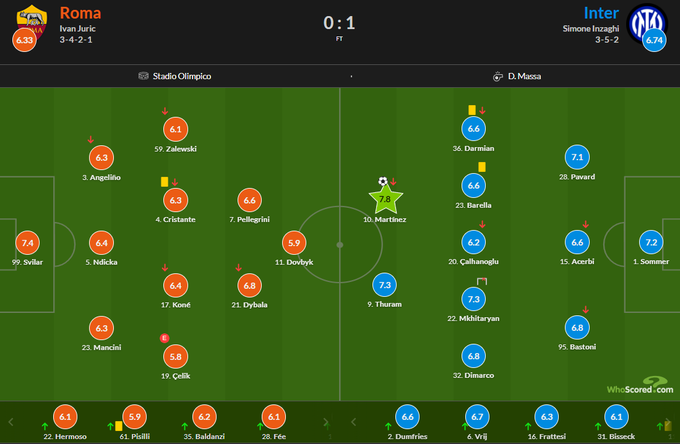Select Svilar's 7.4 rating circle
Screen dimensions: 680x444
coord(28,242)
